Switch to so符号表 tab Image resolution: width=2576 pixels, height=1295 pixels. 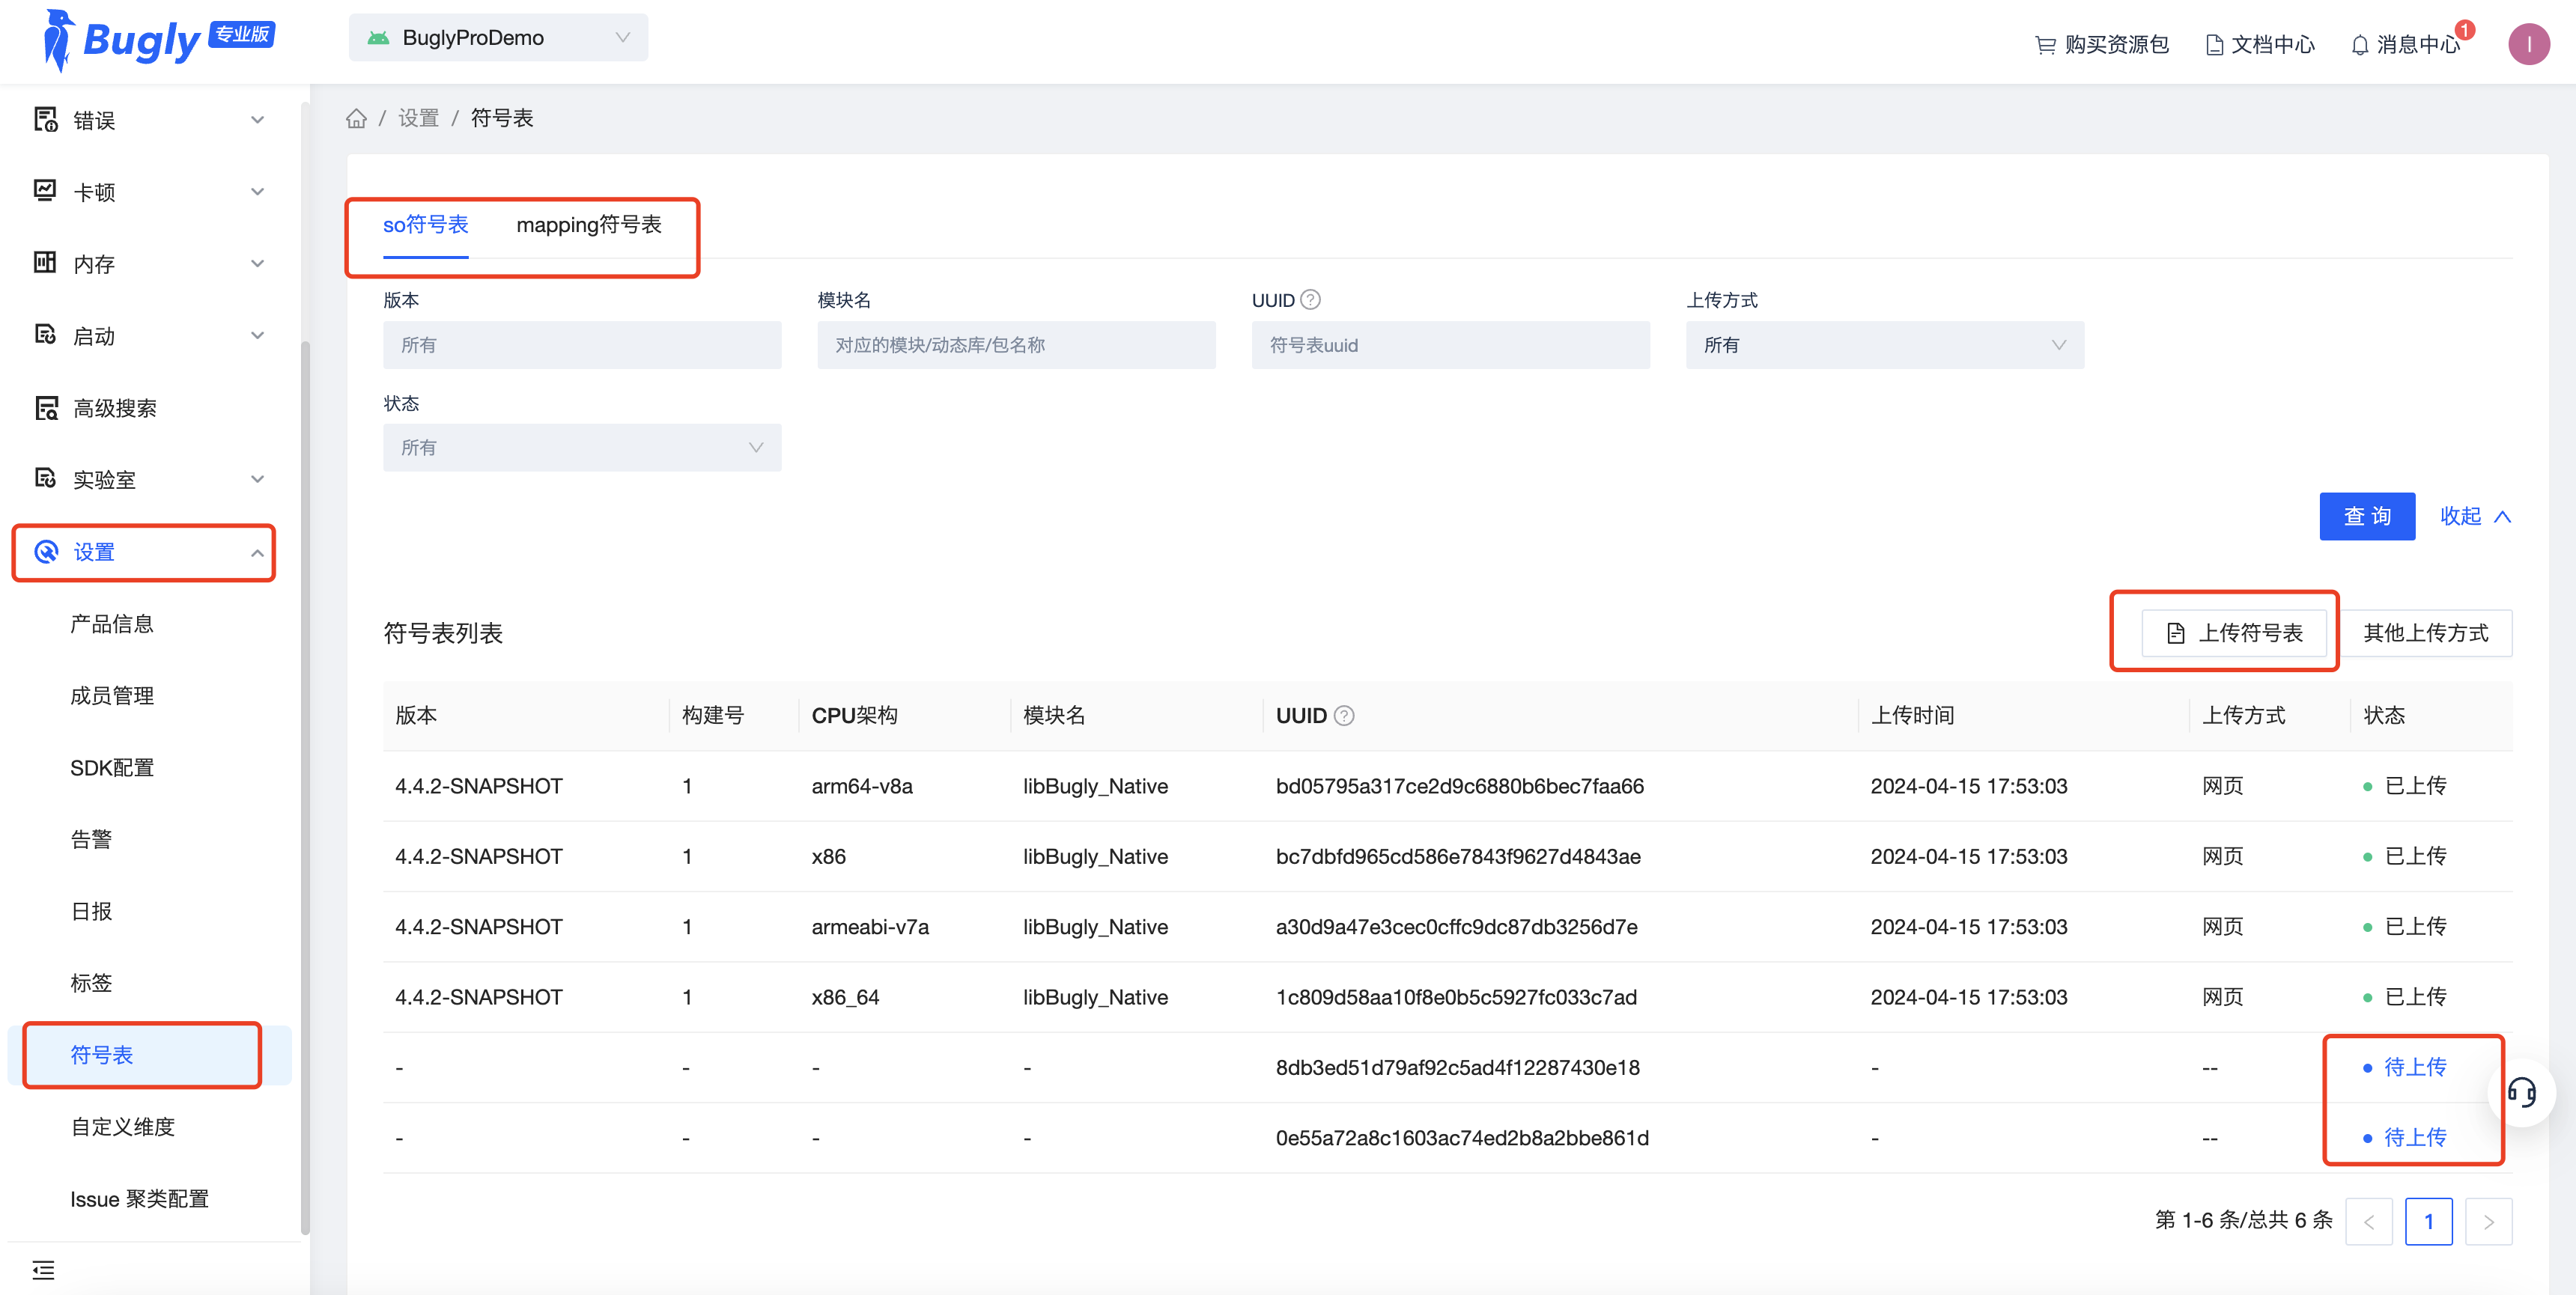(x=425, y=225)
